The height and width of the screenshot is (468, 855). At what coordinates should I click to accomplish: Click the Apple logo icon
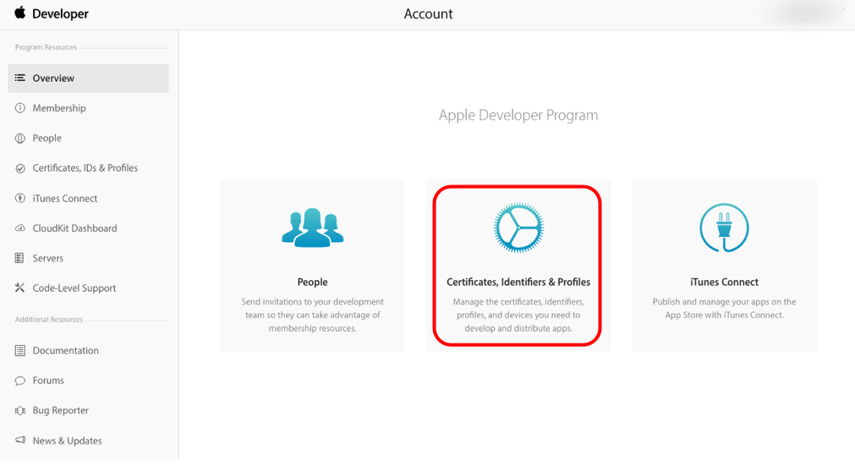(x=20, y=13)
